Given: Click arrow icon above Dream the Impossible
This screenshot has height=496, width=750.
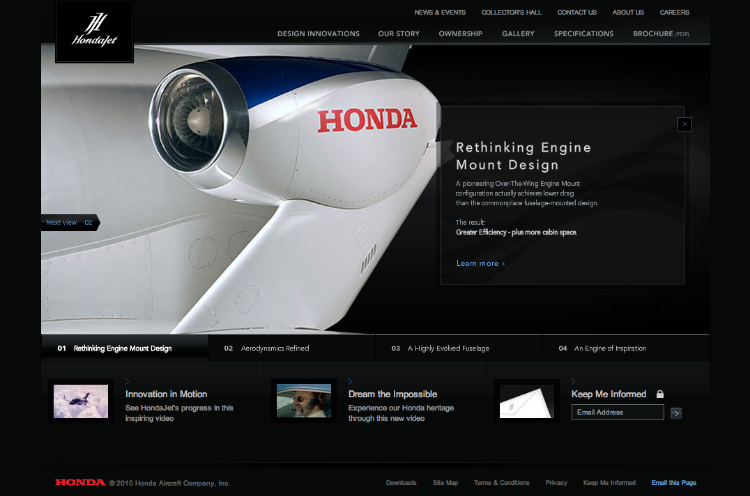Looking at the screenshot, I should click(x=350, y=381).
